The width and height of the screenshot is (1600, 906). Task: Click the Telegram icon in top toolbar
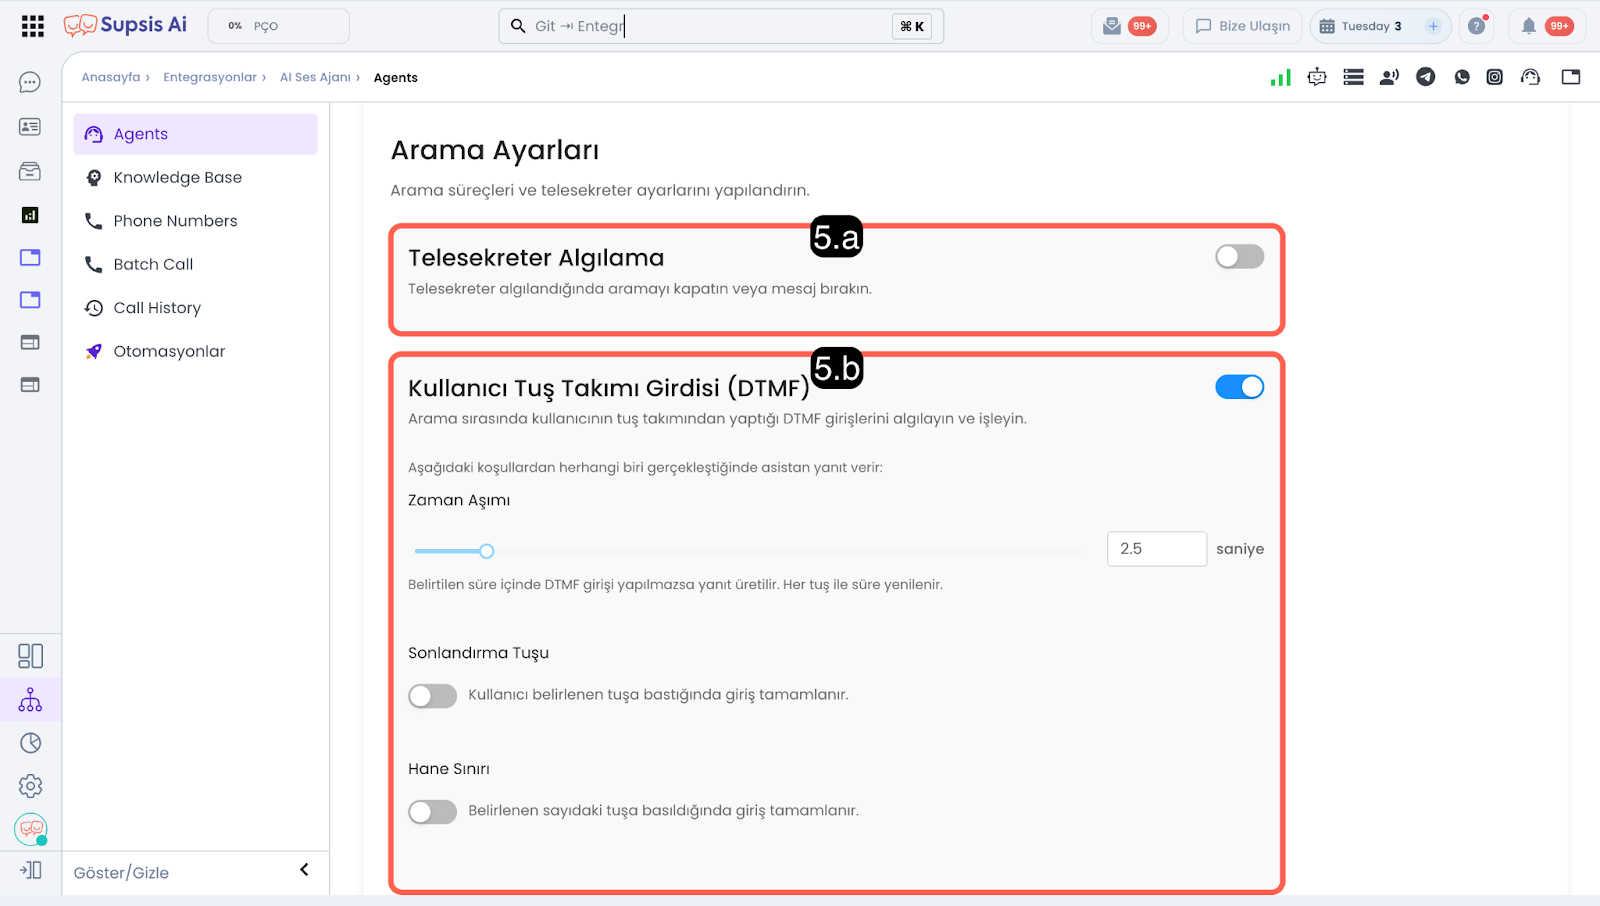click(x=1425, y=77)
